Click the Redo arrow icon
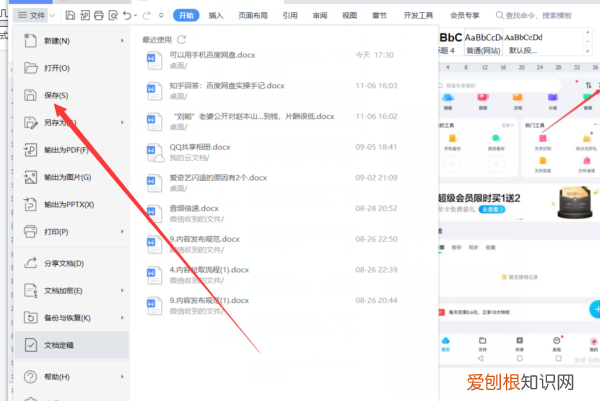Viewport: 600px width, 401px height. pyautogui.click(x=146, y=15)
